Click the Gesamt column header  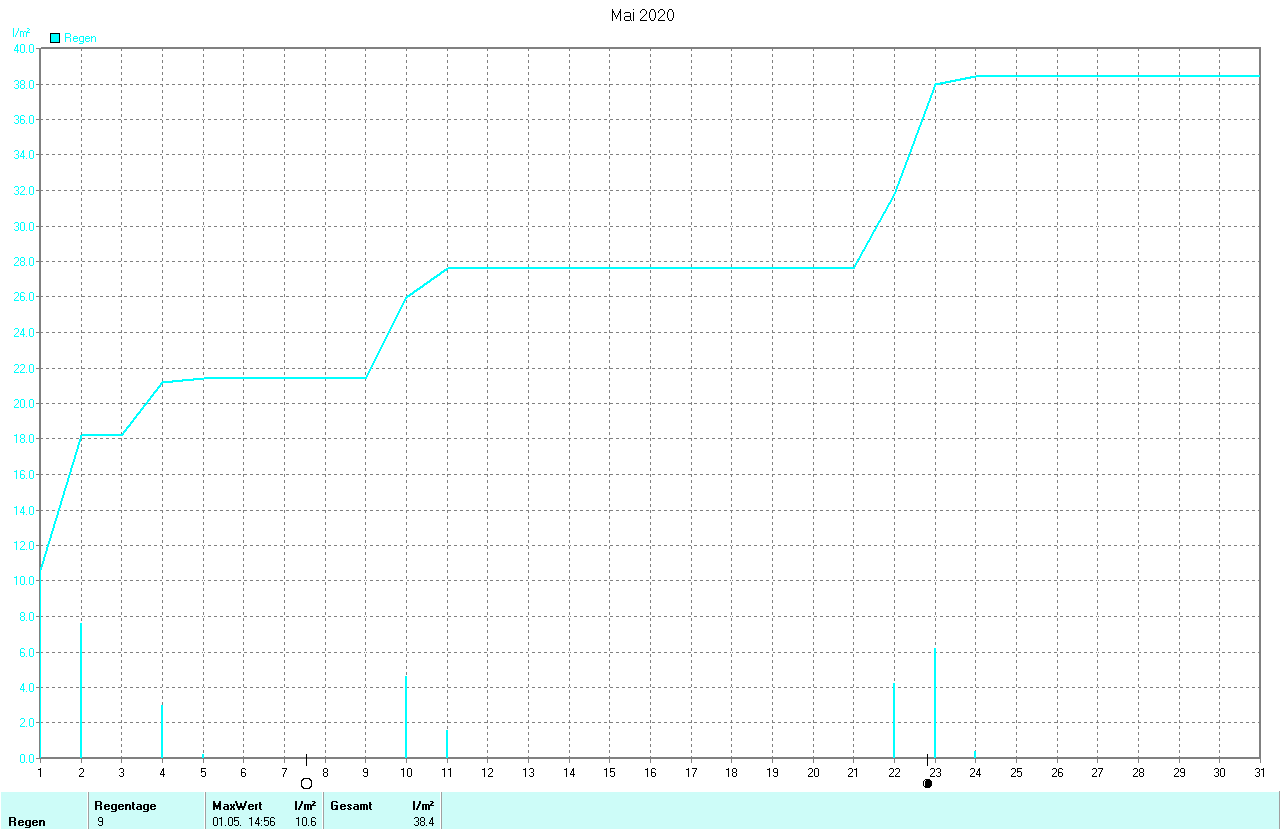pos(351,806)
